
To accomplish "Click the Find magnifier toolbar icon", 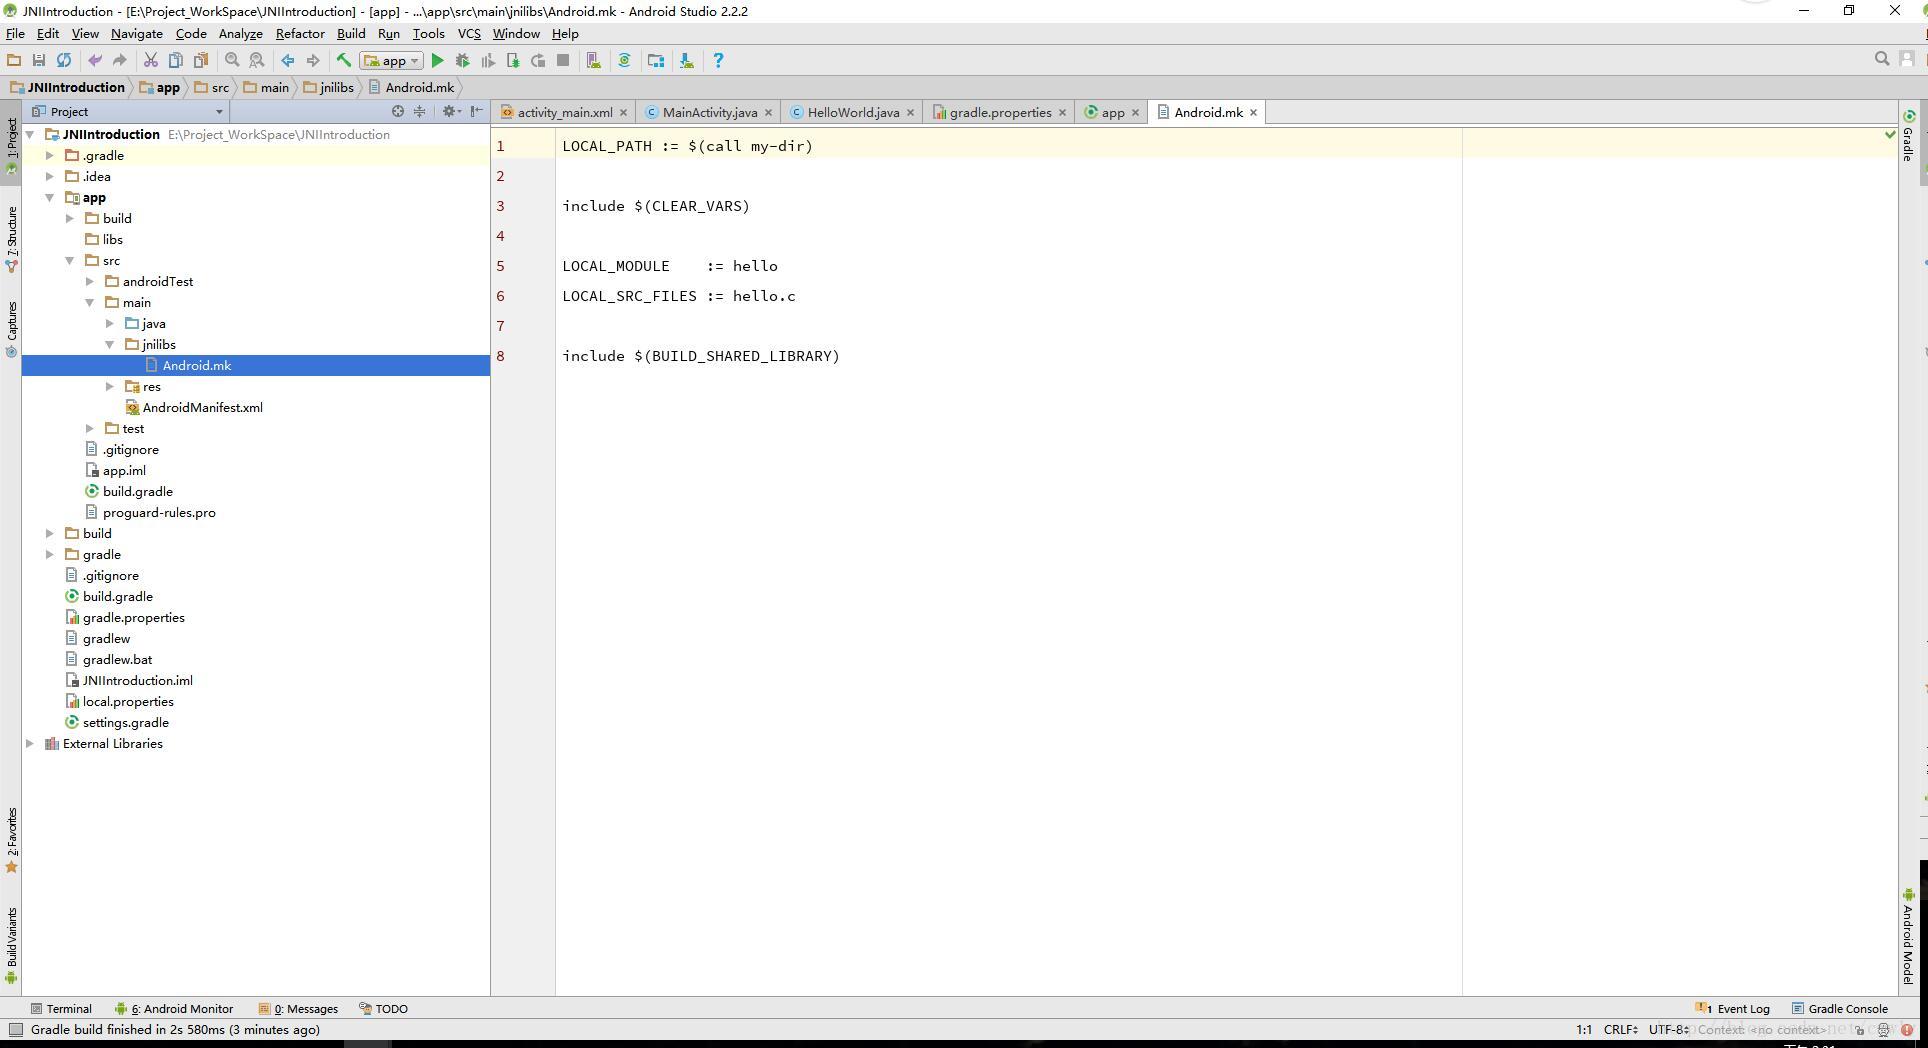I will 232,60.
